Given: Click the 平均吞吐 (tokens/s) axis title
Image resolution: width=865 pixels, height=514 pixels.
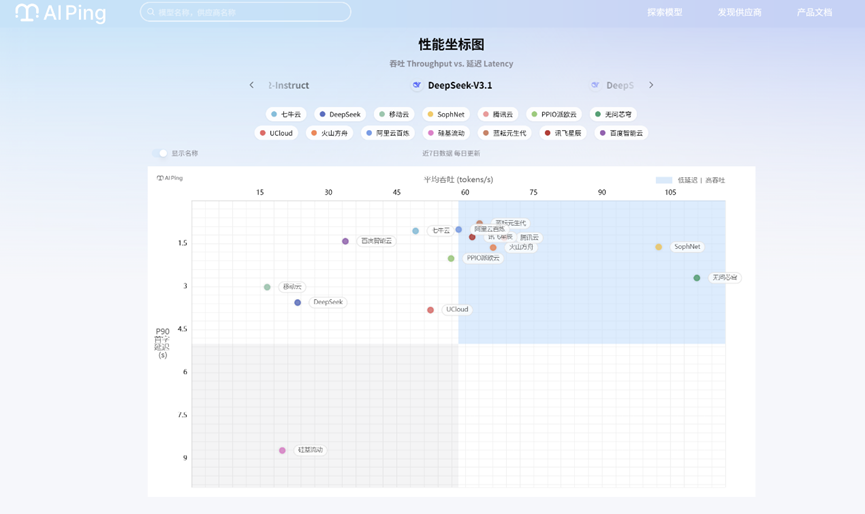Looking at the screenshot, I should coord(458,179).
